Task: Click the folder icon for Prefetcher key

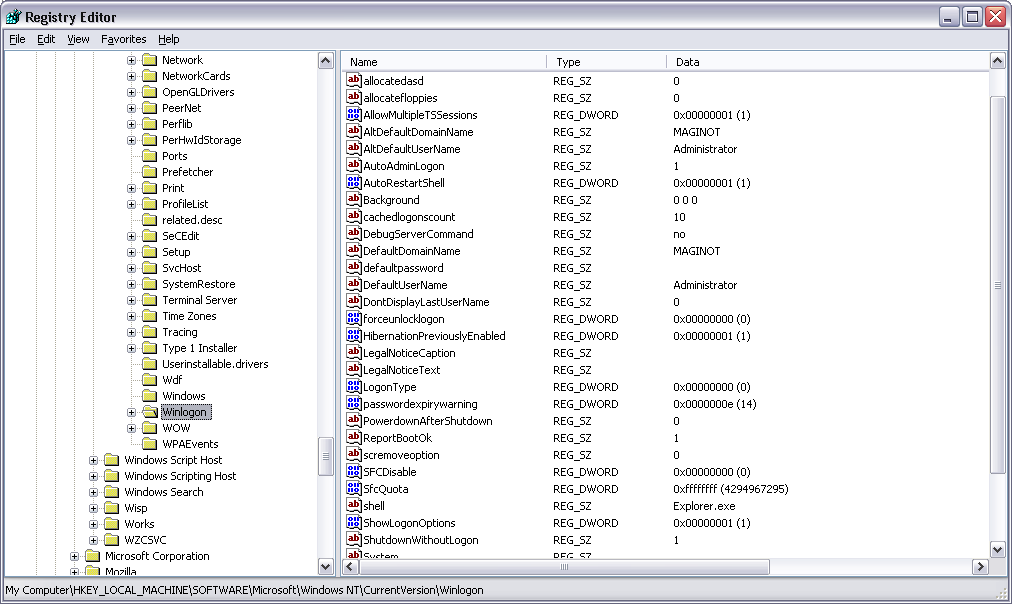Action: (150, 172)
